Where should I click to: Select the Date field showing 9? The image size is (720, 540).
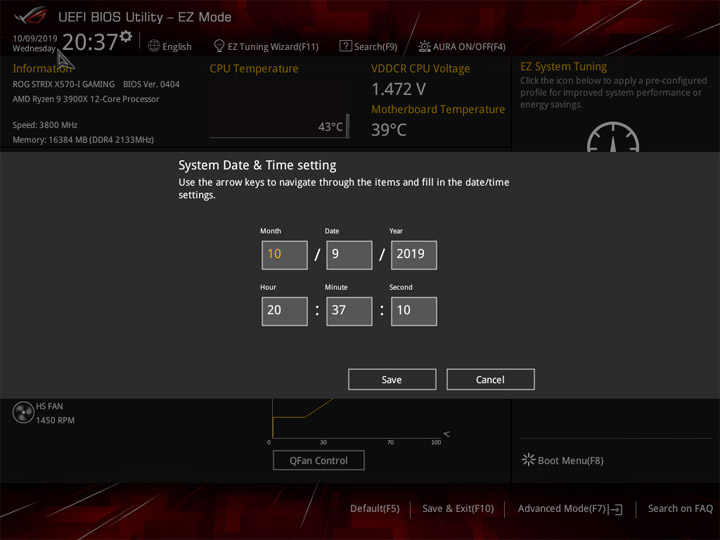click(349, 255)
